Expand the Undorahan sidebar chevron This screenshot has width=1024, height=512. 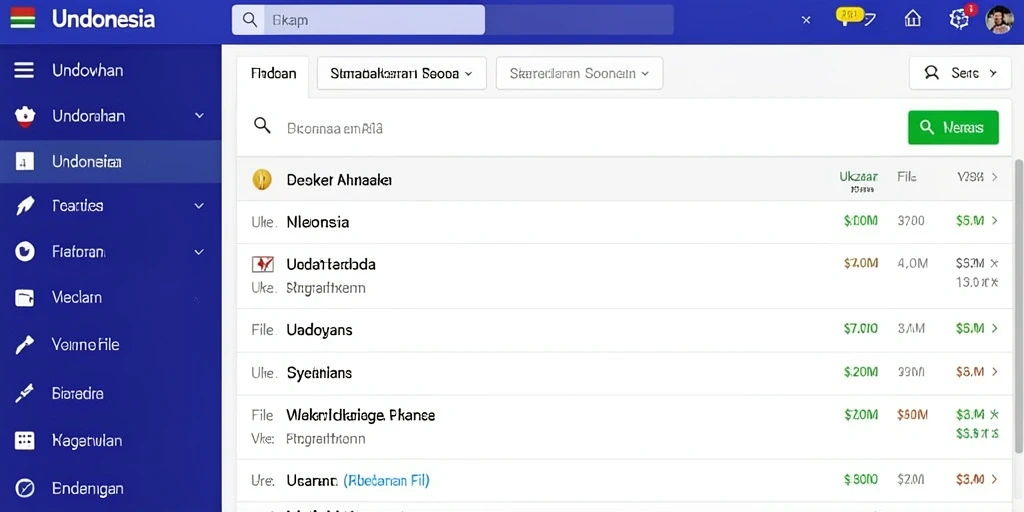(x=199, y=116)
